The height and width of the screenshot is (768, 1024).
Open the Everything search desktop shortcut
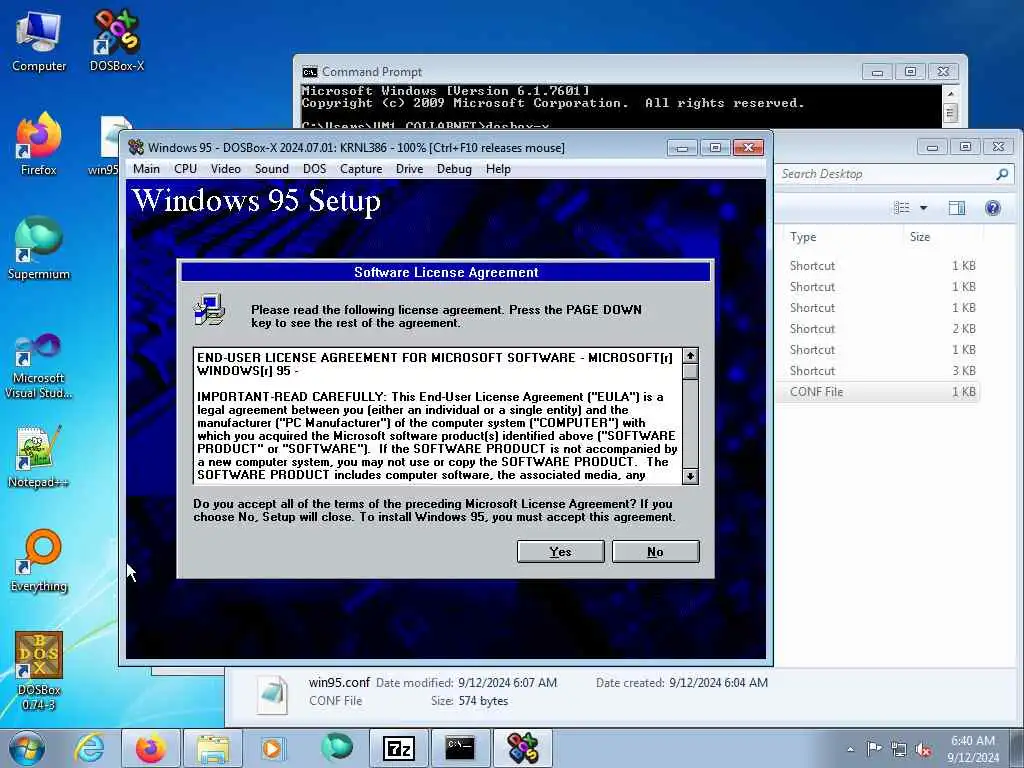click(39, 562)
